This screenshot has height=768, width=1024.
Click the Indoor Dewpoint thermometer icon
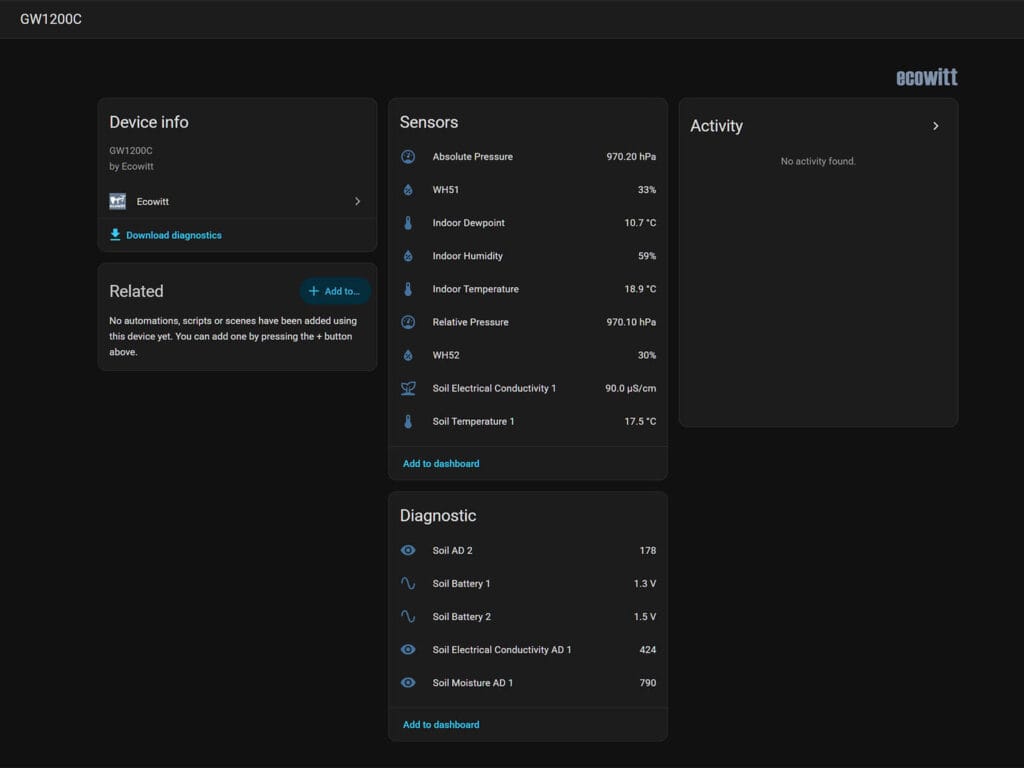408,223
